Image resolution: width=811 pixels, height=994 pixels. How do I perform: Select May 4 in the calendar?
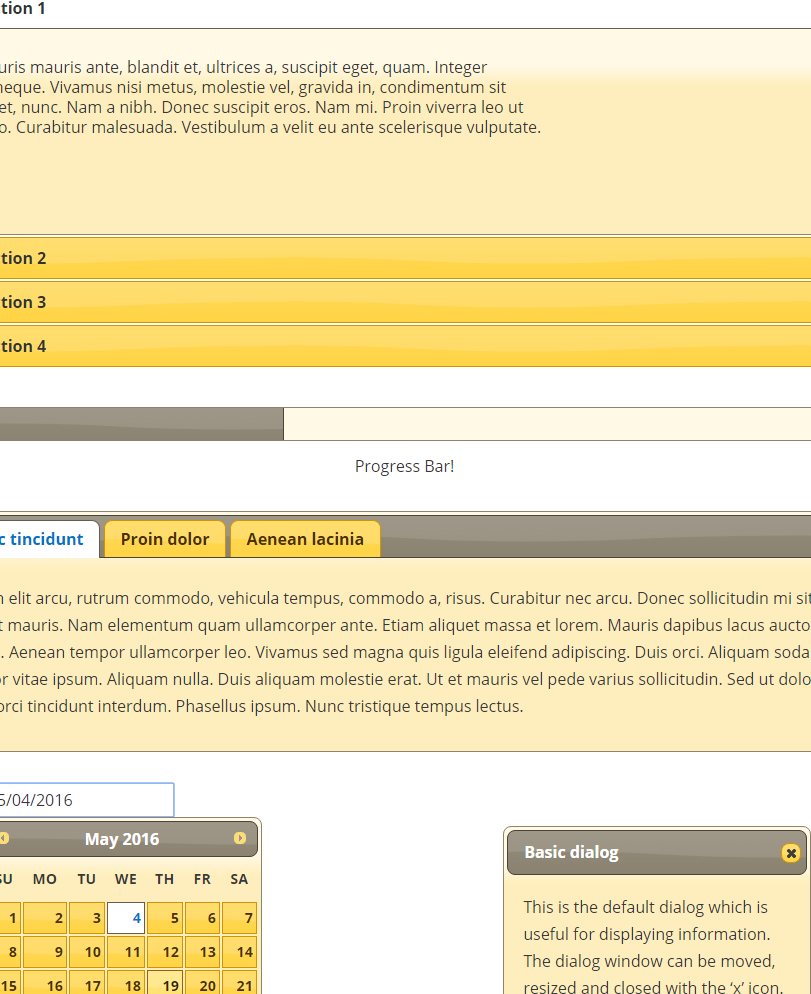click(126, 918)
